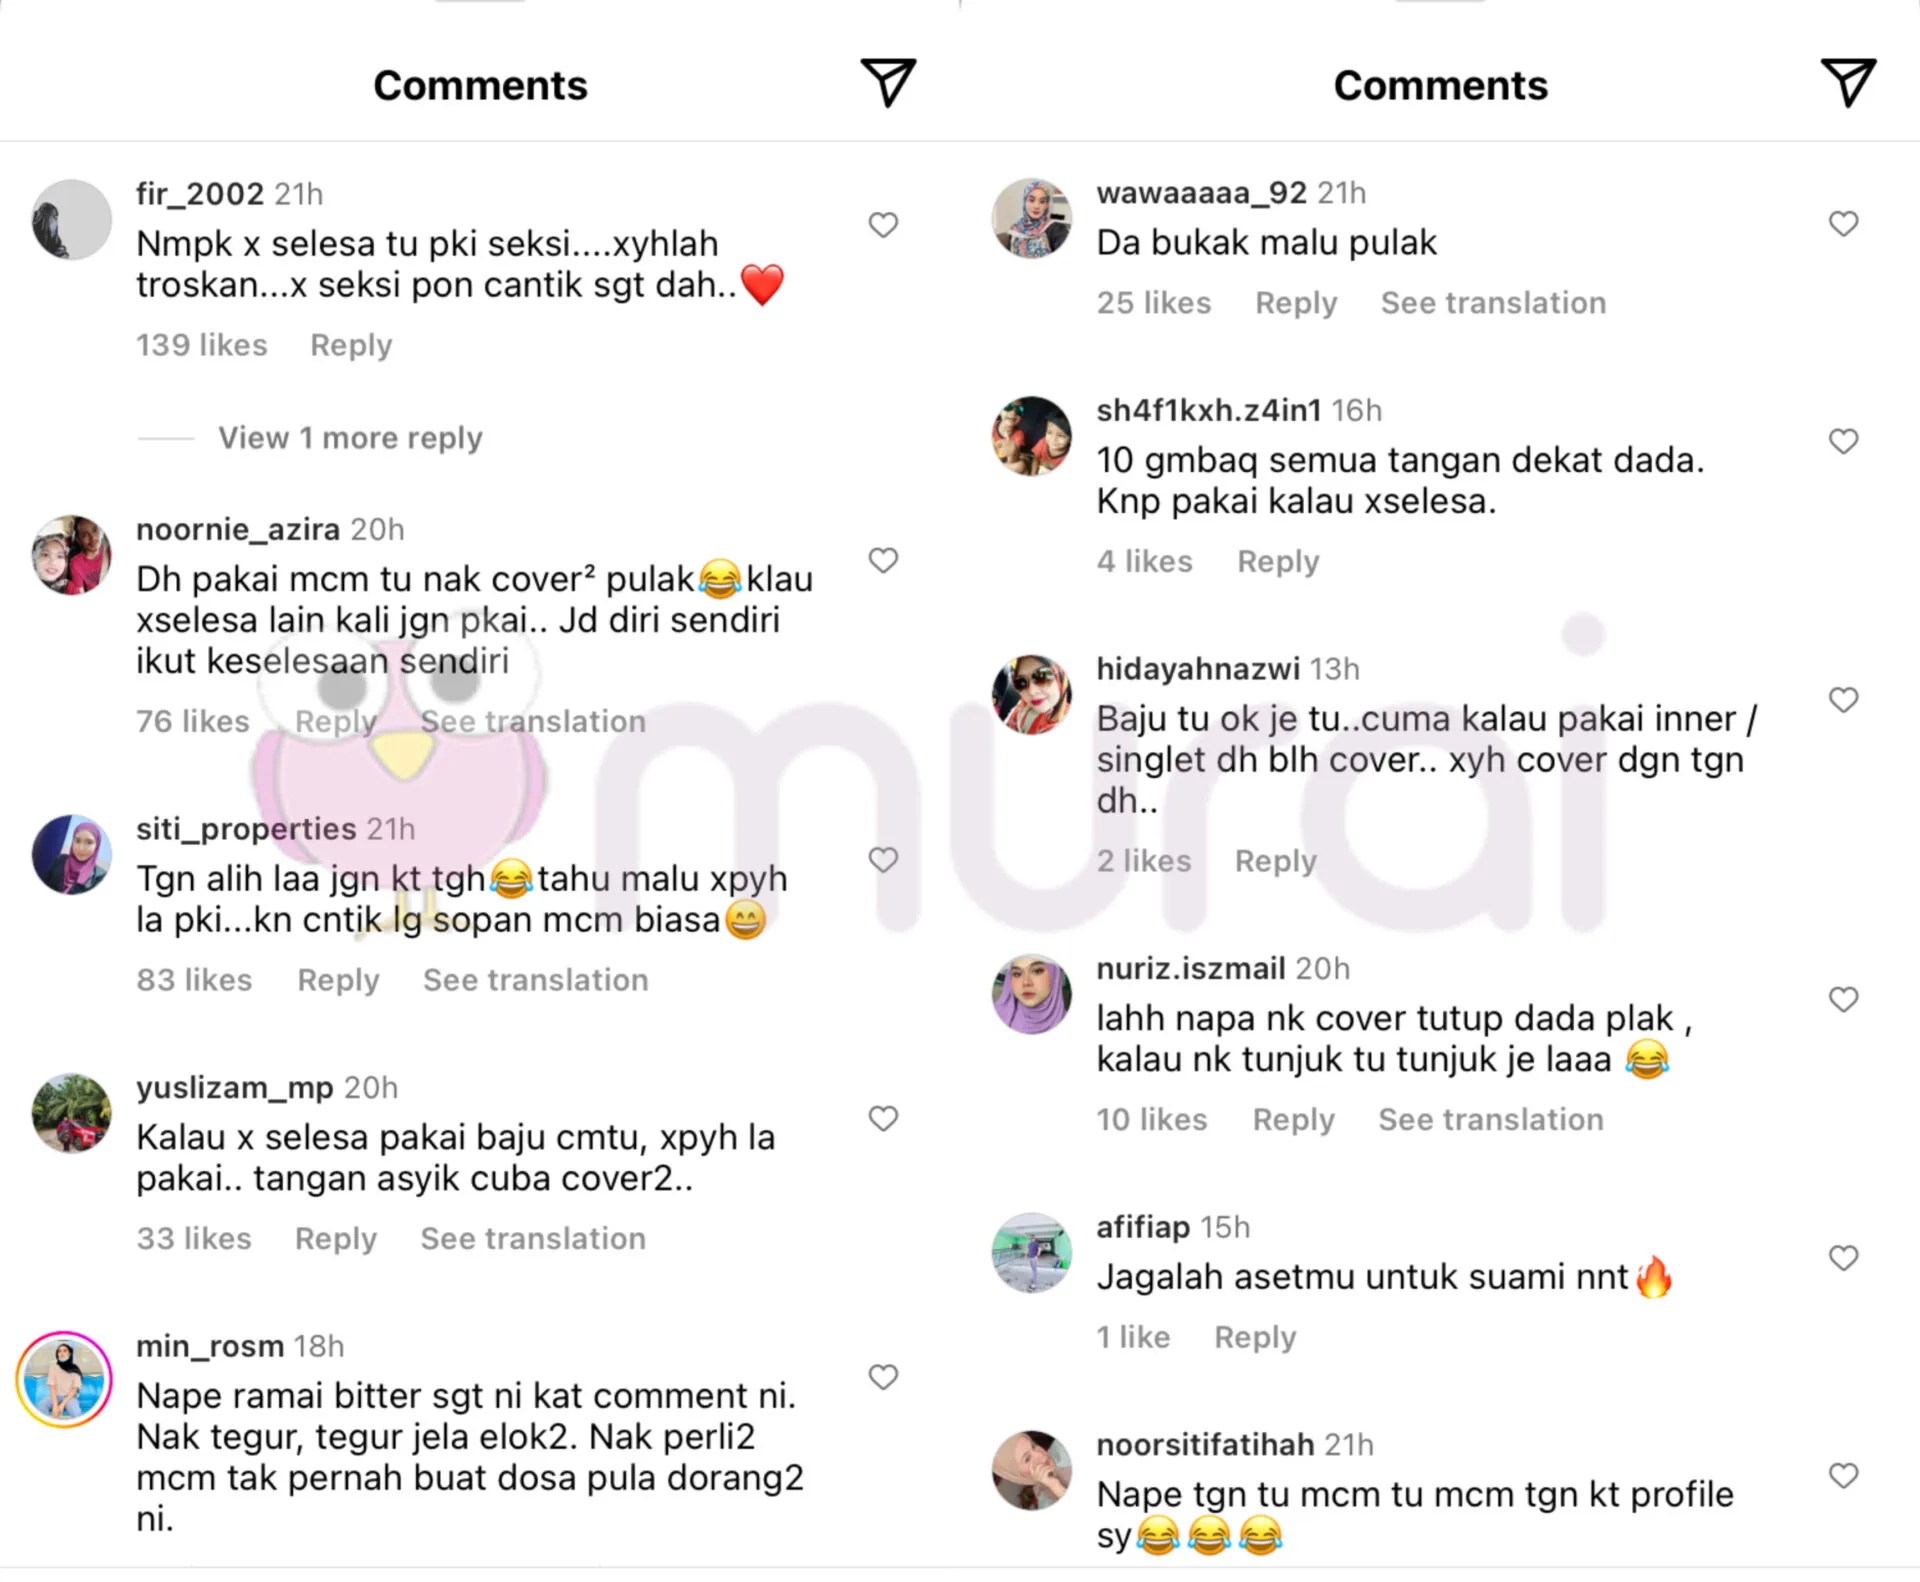Show translation for yuslizam_mp's comment
Image resolution: width=1920 pixels, height=1582 pixels.
click(x=533, y=1238)
